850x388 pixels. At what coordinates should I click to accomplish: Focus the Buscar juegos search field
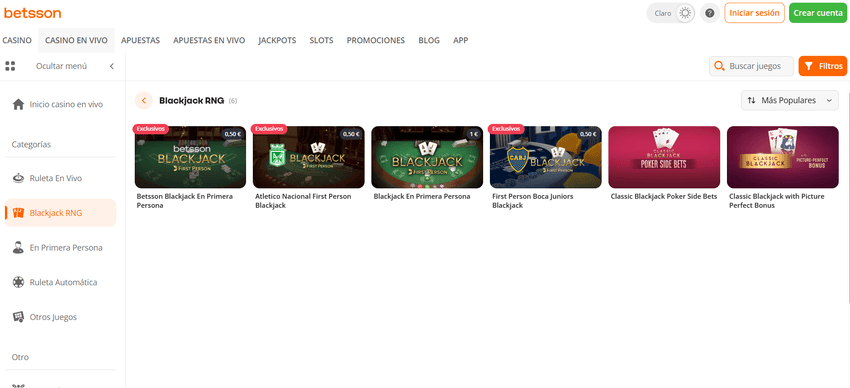click(x=751, y=66)
